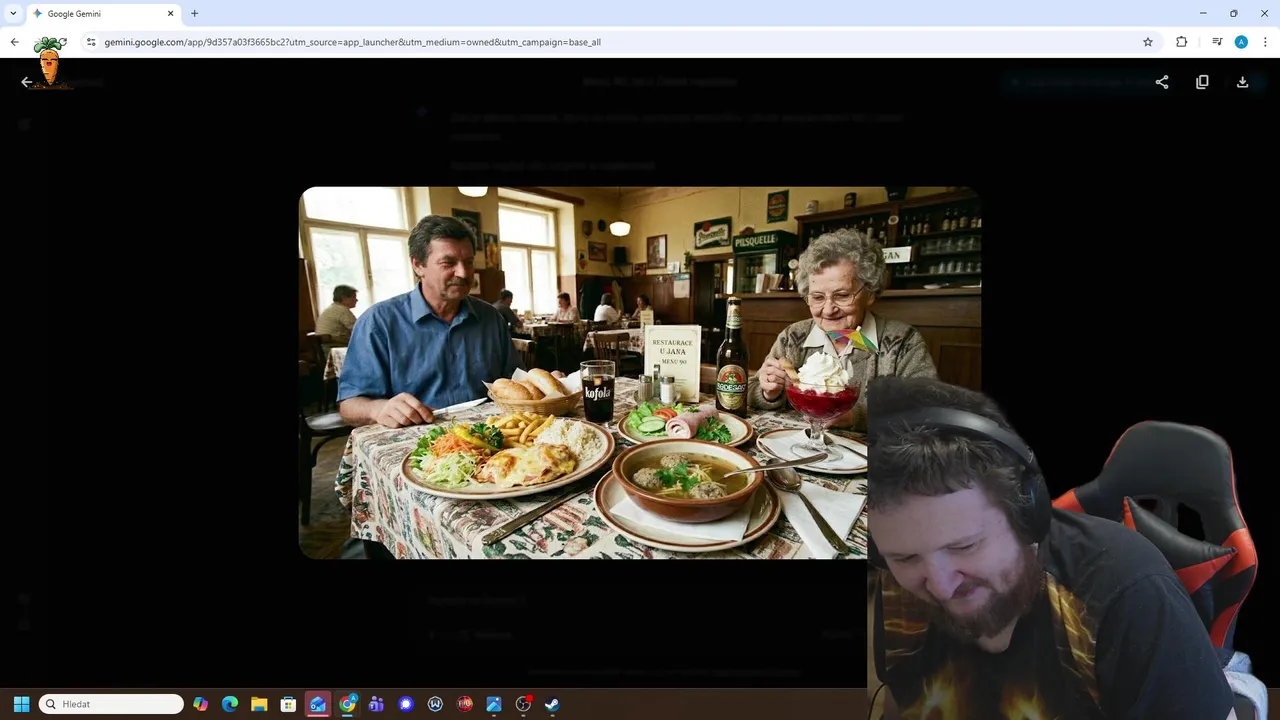Open a new browser tab

tap(194, 14)
